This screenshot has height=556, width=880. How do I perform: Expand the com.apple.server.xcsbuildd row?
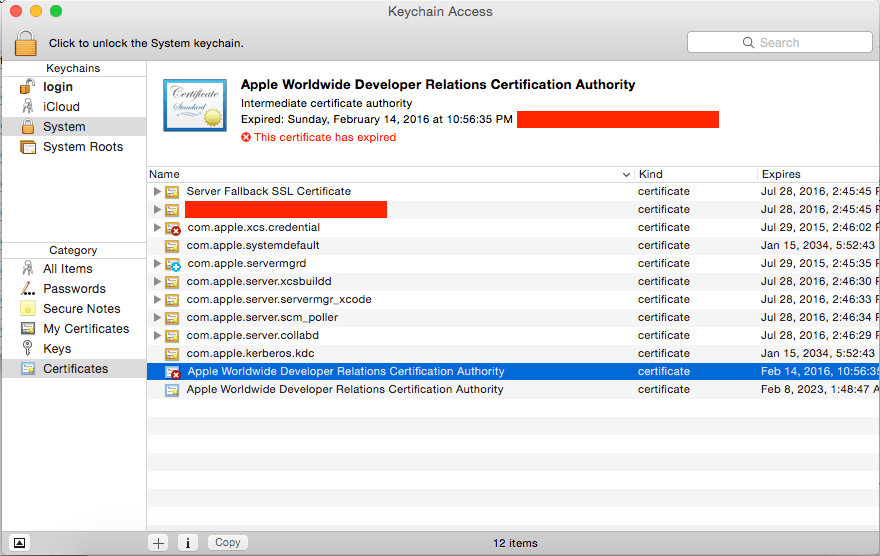[x=157, y=281]
